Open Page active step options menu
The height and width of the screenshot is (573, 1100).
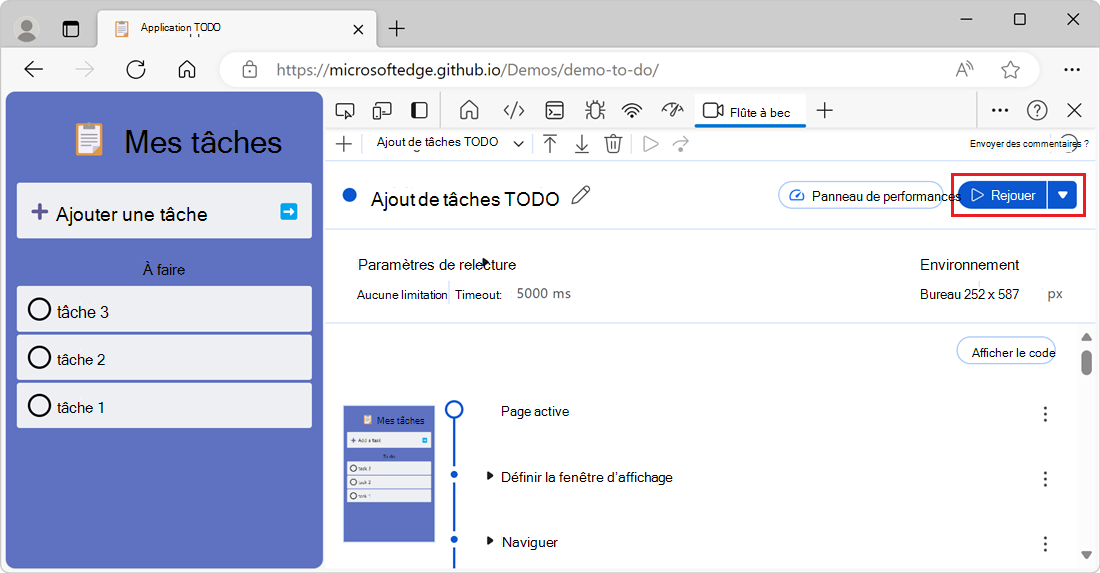click(x=1045, y=414)
